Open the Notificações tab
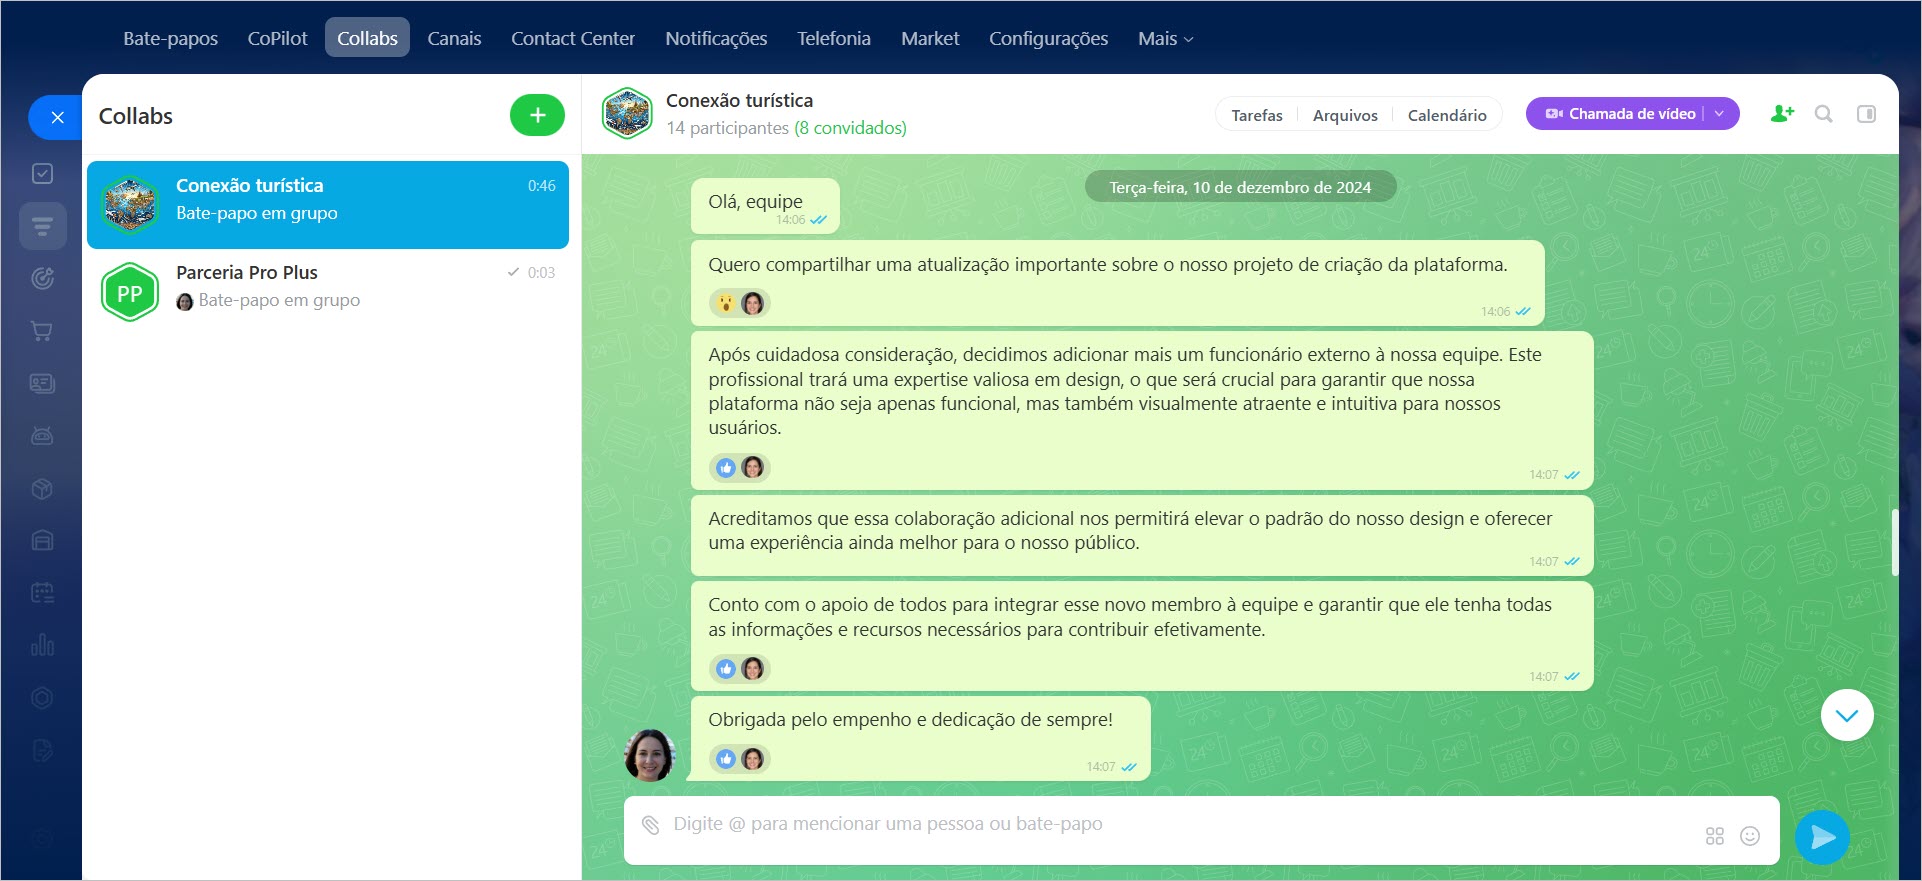Image resolution: width=1922 pixels, height=881 pixels. coord(716,38)
